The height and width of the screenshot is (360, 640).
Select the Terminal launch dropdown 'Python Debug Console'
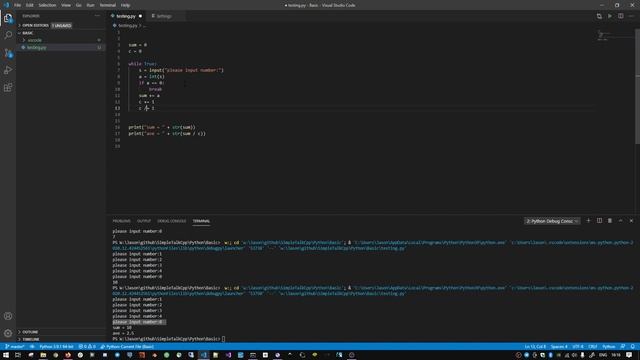[x=552, y=221]
